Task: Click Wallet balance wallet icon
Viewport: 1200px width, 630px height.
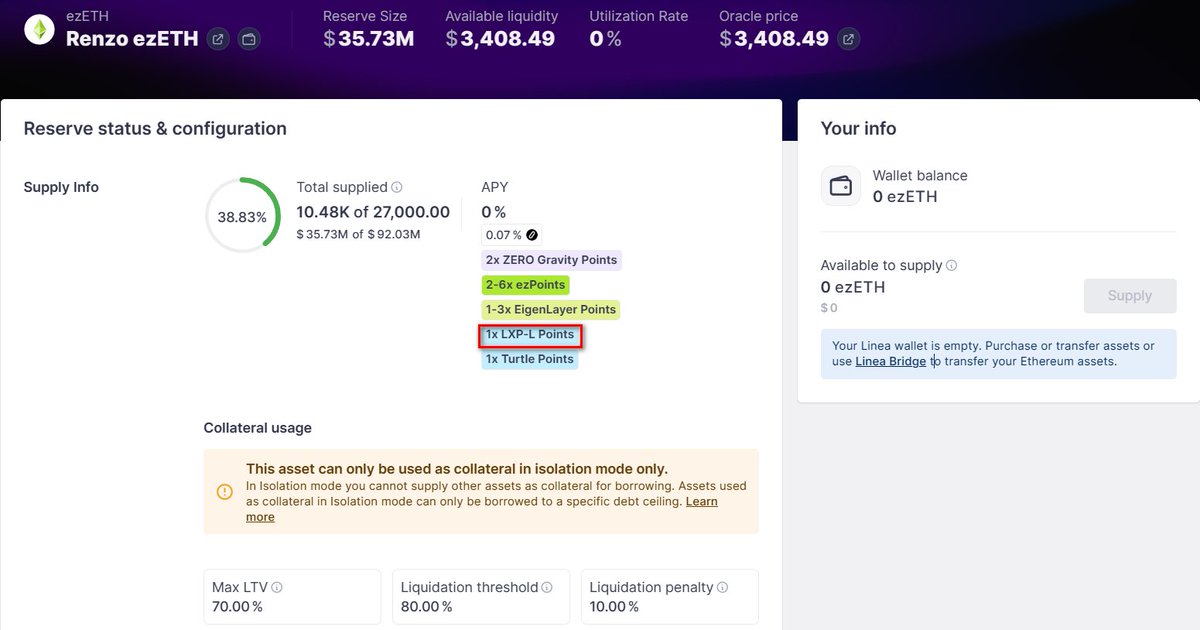Action: (841, 186)
